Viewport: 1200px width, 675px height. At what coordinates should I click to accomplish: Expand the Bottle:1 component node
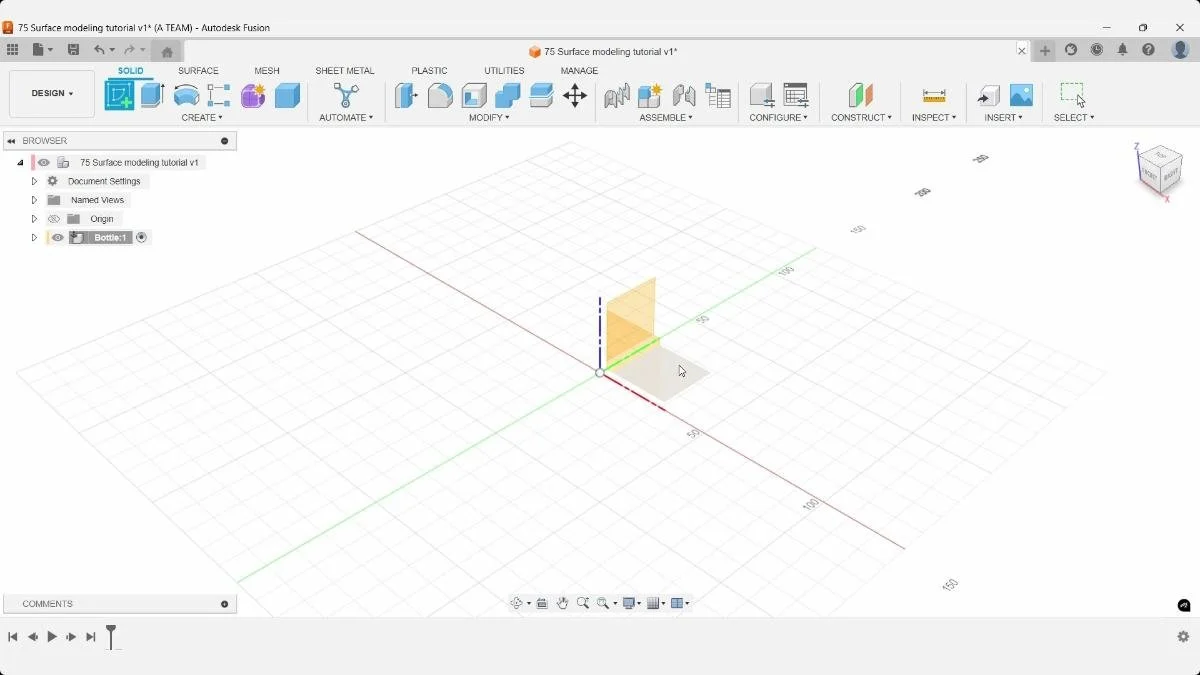[34, 238]
